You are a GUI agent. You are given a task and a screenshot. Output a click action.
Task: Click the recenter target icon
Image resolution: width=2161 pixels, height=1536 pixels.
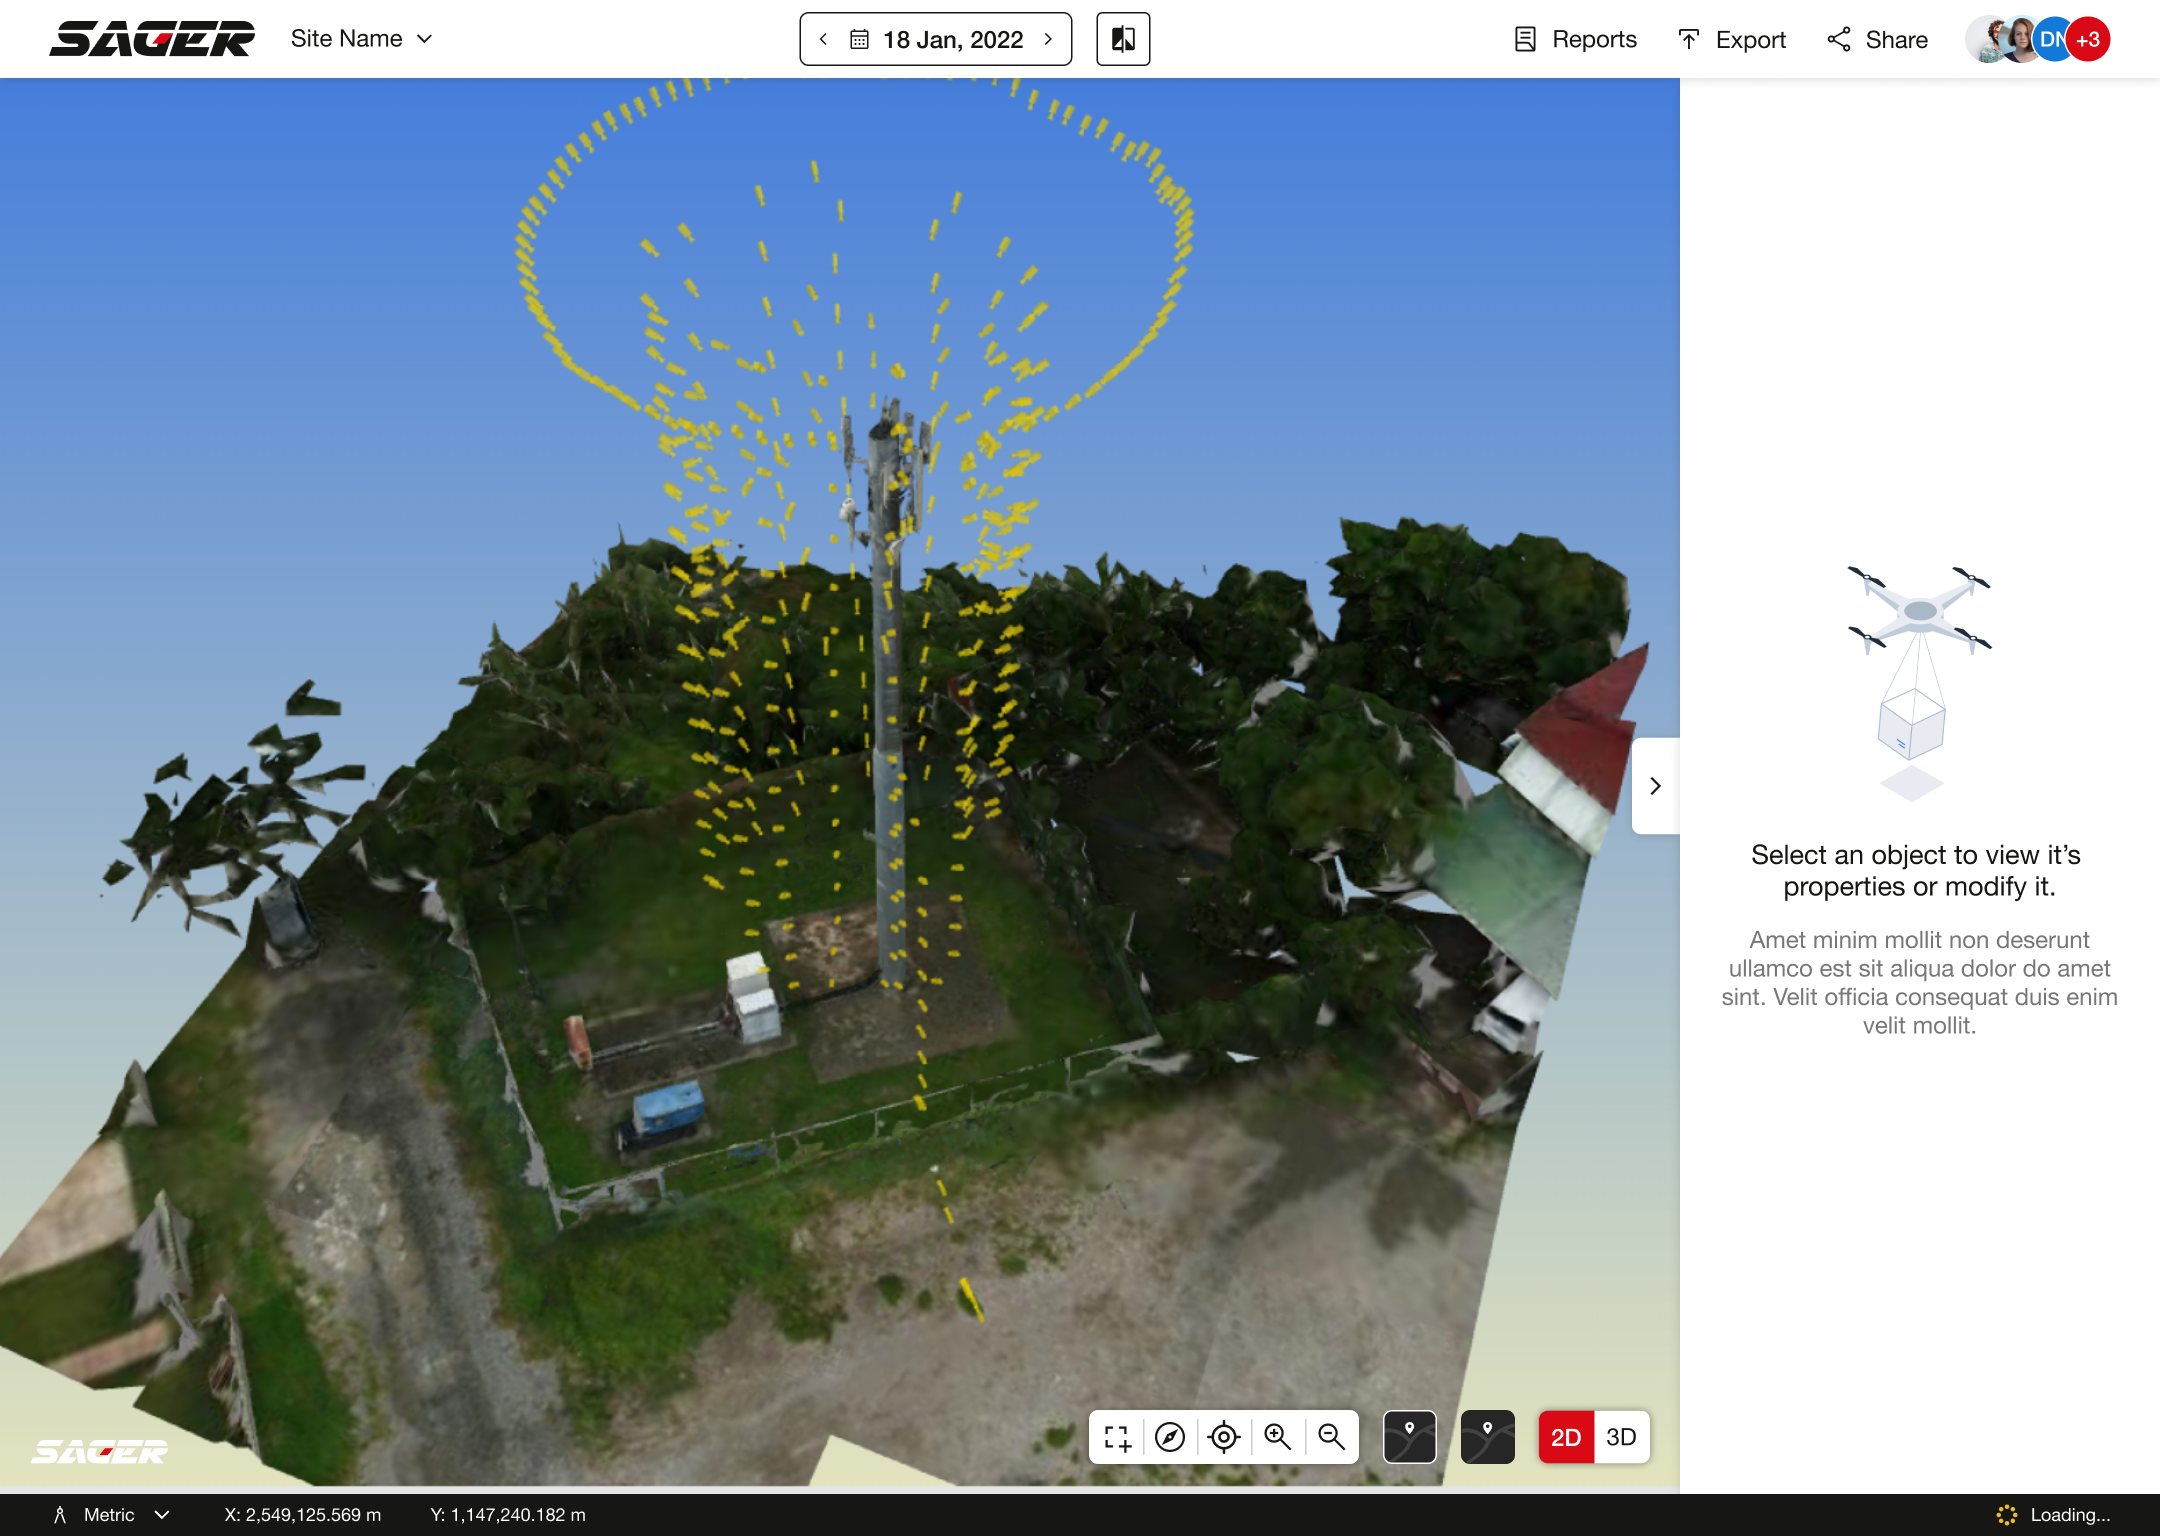coord(1224,1437)
